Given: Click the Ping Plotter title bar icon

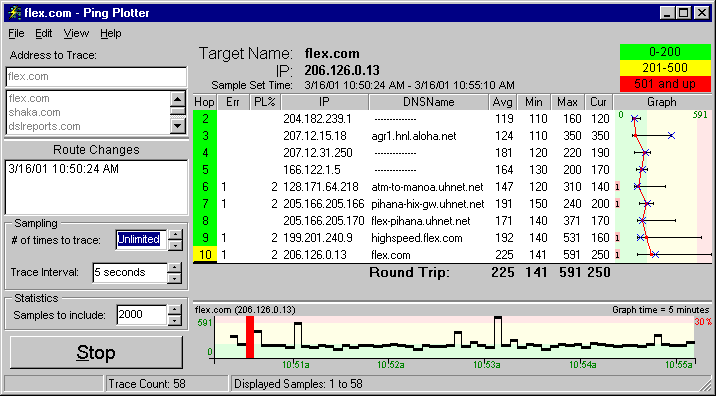Looking at the screenshot, I should (14, 13).
